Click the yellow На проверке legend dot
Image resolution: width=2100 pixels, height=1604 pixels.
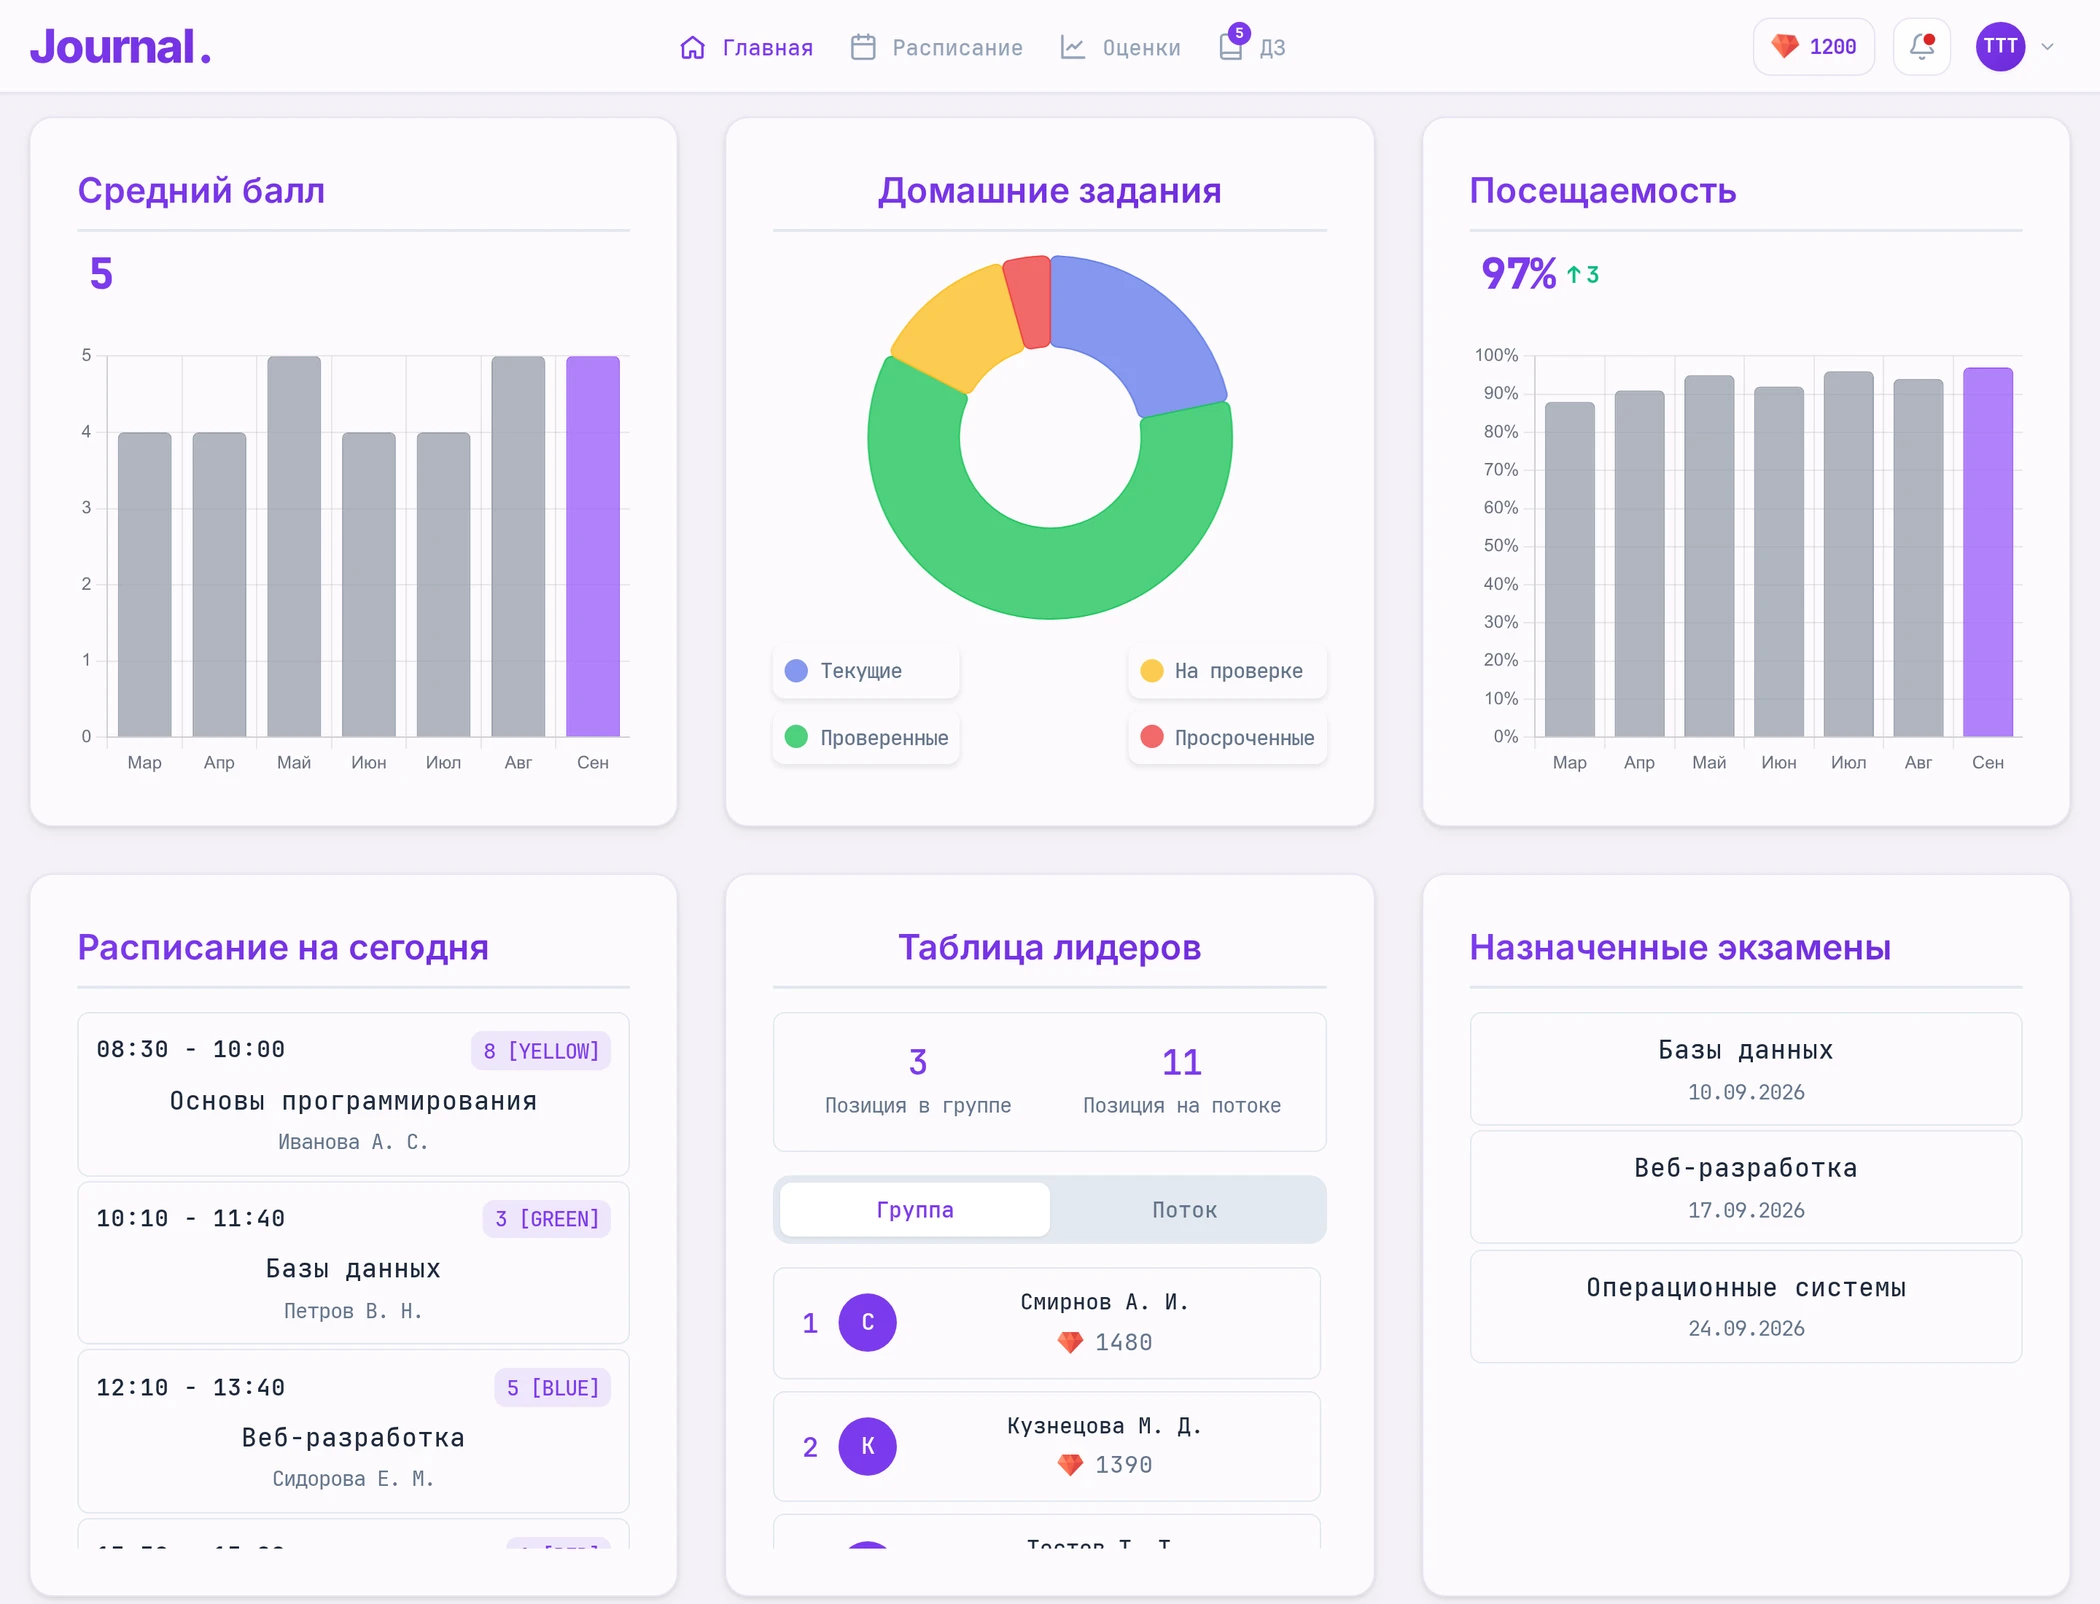[x=1152, y=670]
